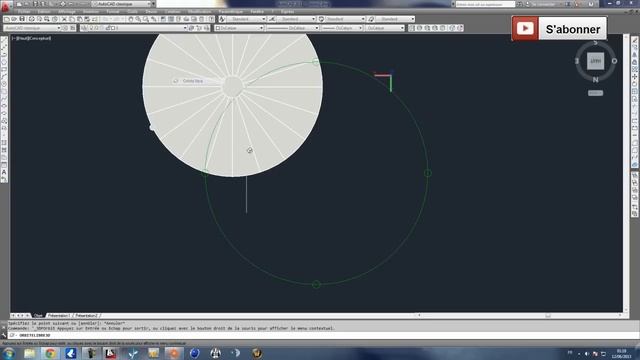Open the ViewCube coordinate system menu below compass
640x360 pixels.
coord(596,93)
